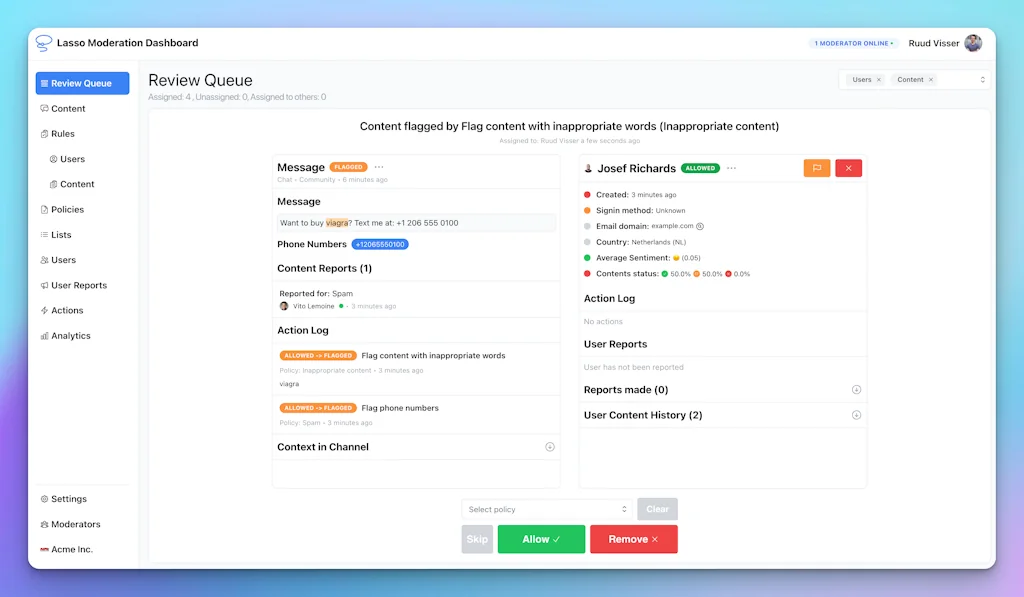Screen dimensions: 1024x597
Task: Click 'Country: Netherlands (NL)' row
Action: (635, 242)
